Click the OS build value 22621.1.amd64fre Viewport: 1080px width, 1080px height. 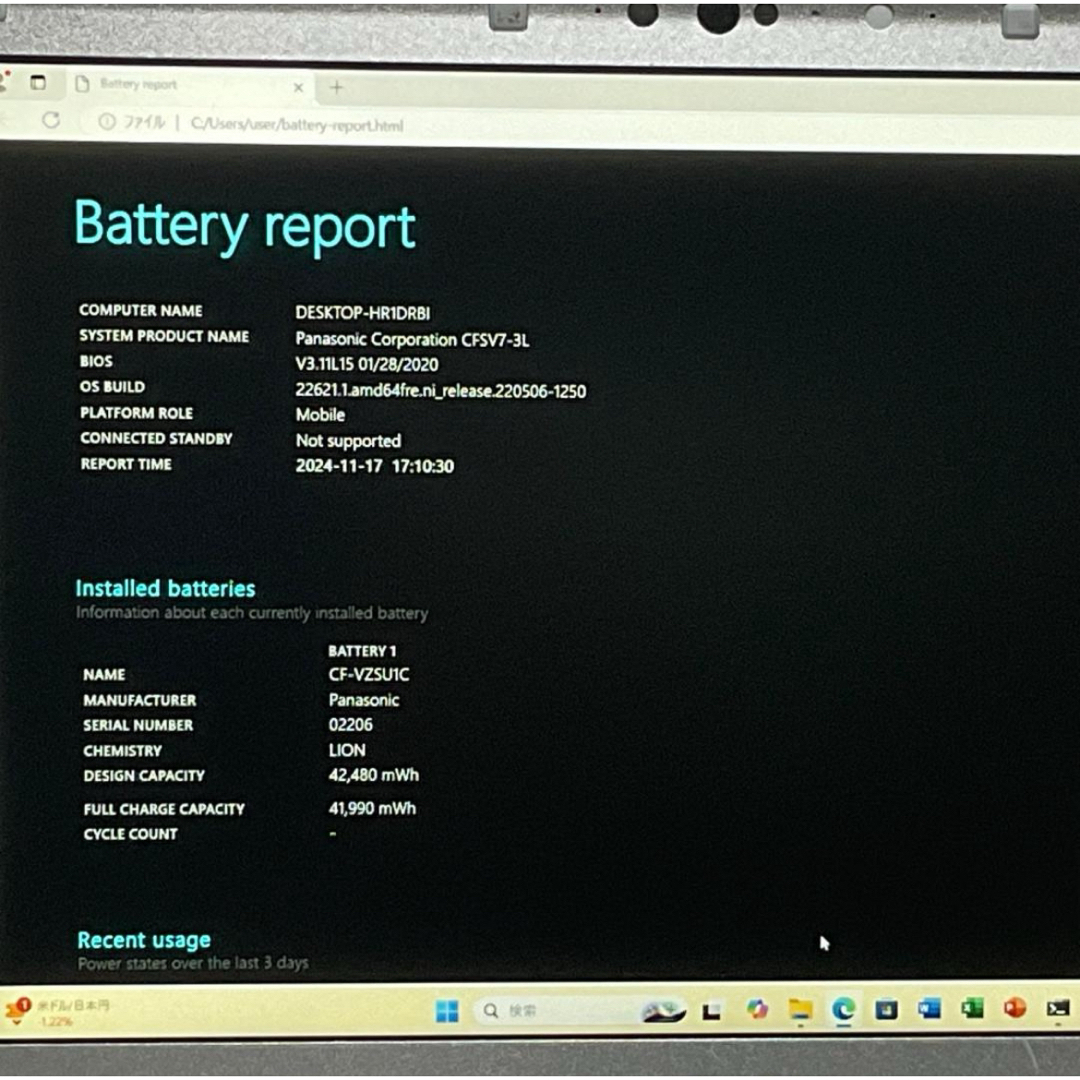point(441,391)
